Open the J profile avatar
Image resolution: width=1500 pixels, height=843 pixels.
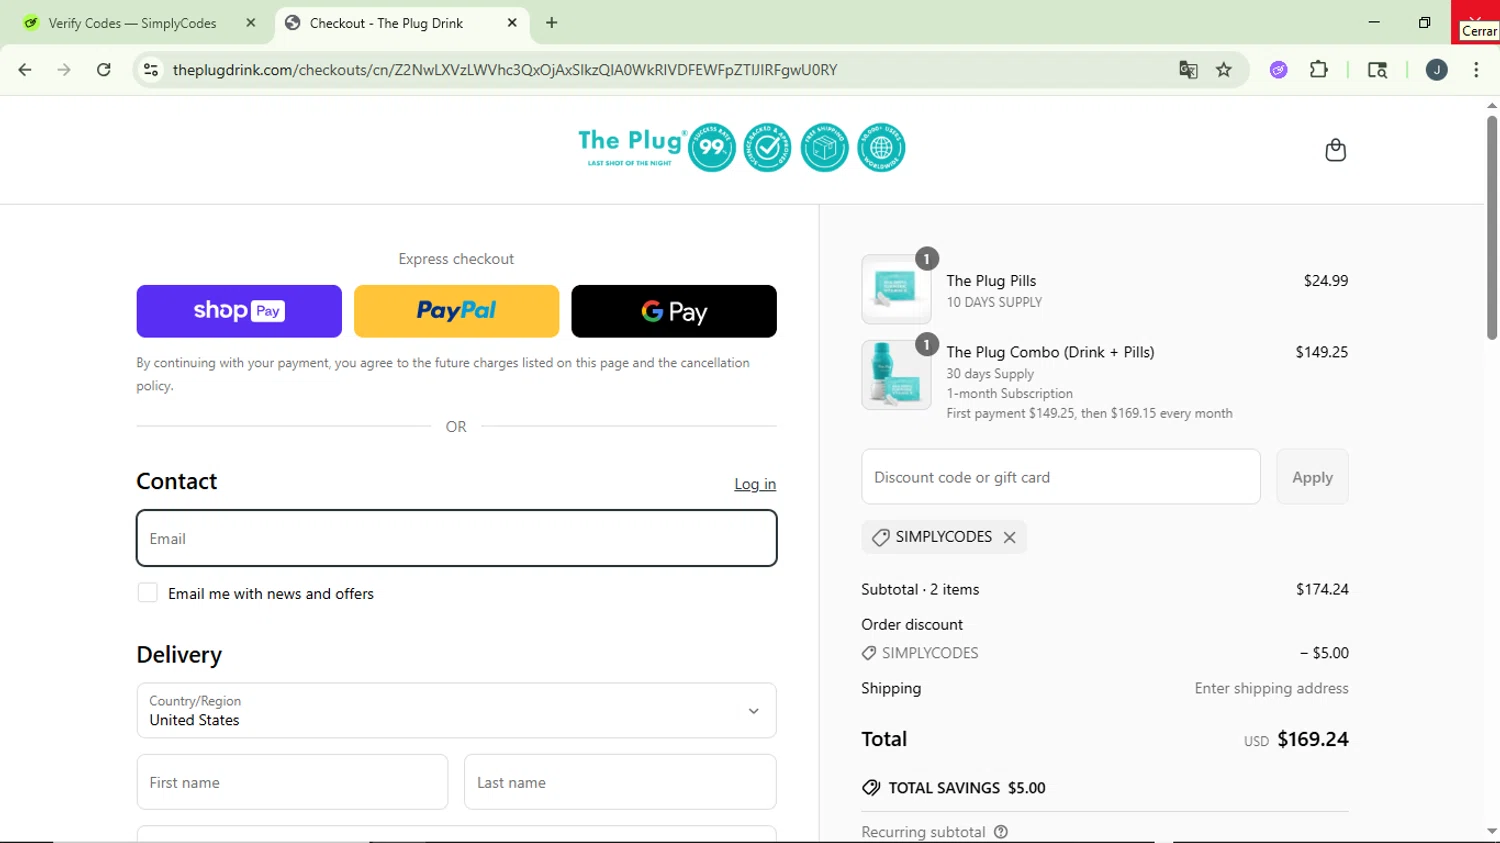click(x=1437, y=70)
